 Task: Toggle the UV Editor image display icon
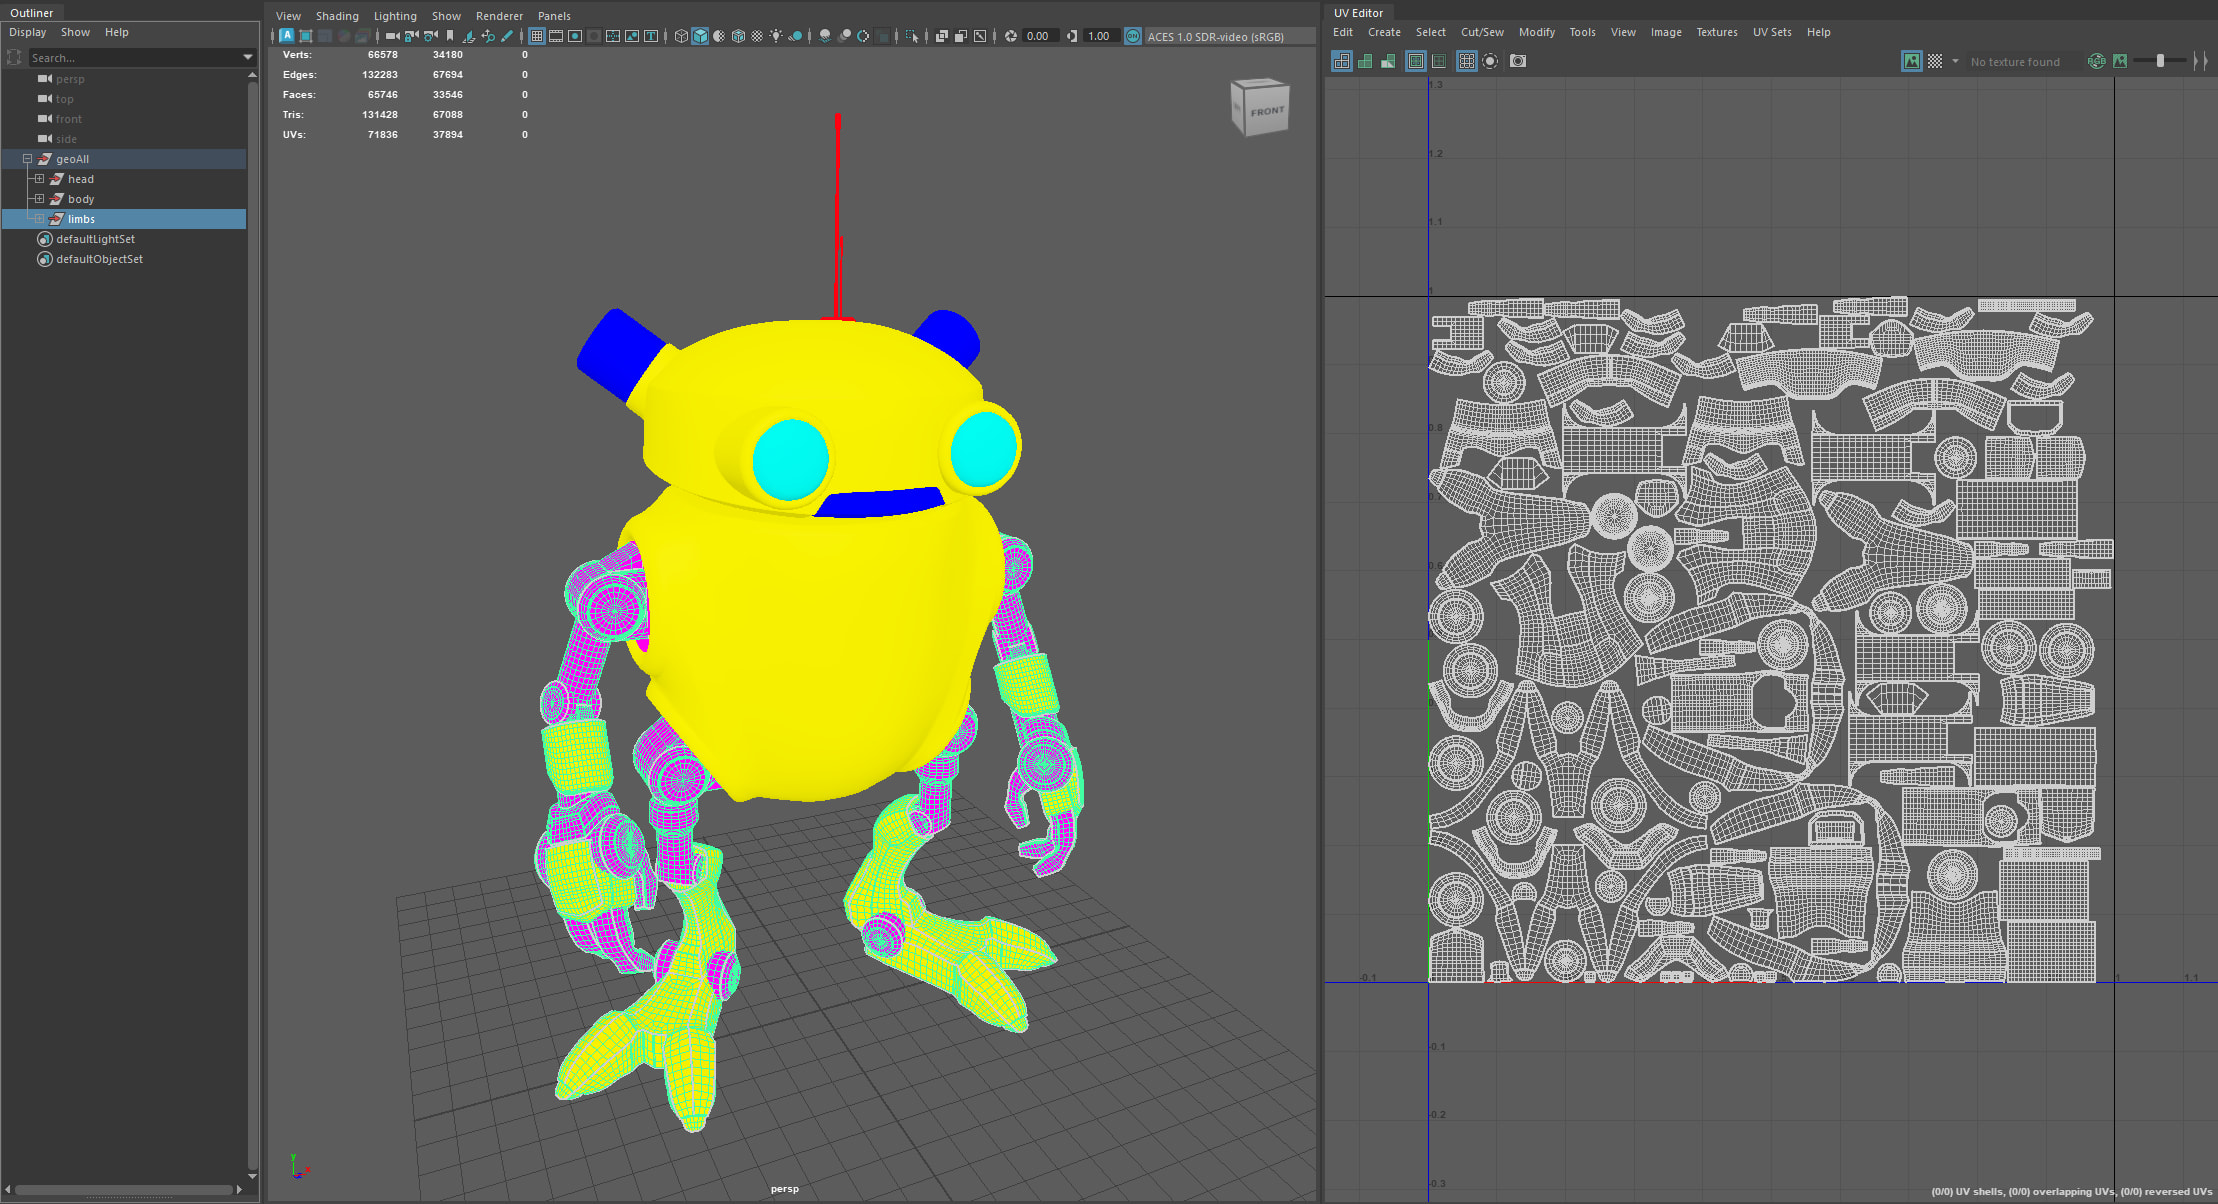point(1911,61)
